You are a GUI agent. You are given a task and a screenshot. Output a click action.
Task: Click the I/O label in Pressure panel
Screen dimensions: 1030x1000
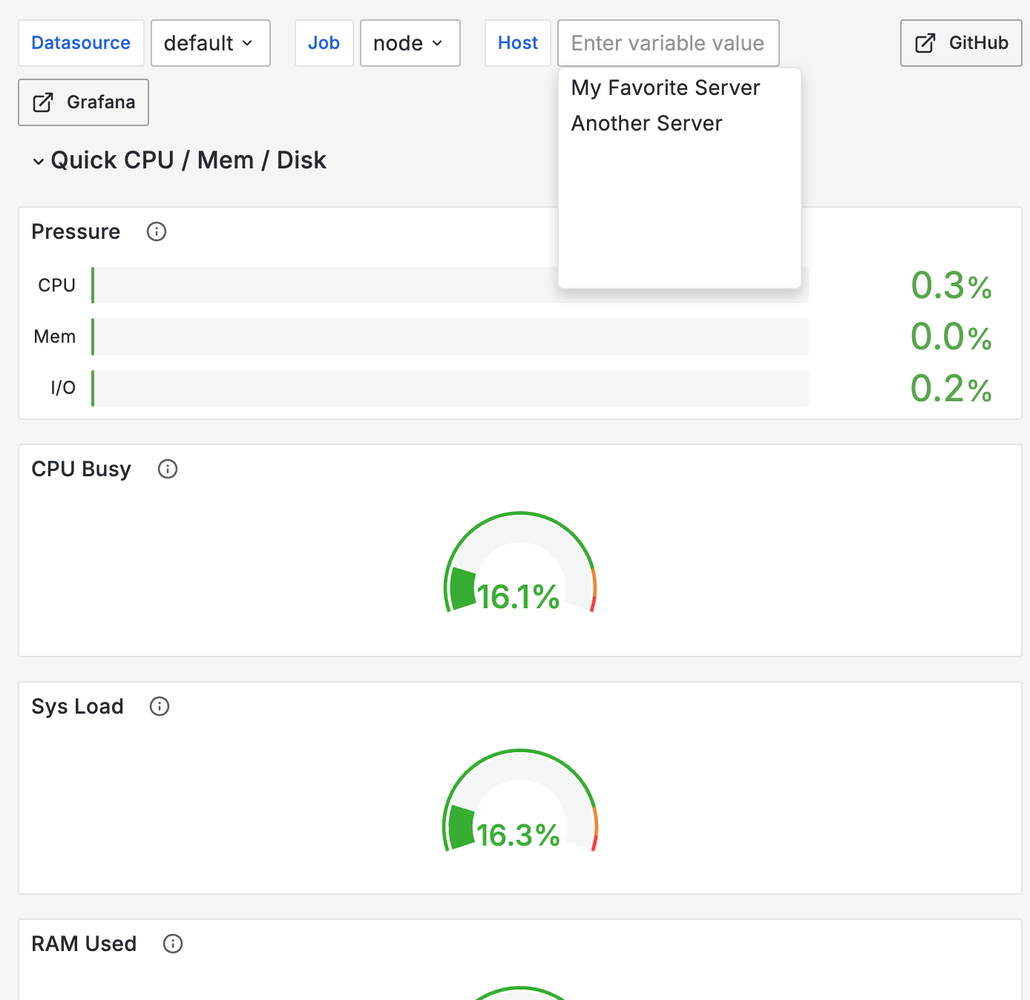[x=63, y=388]
